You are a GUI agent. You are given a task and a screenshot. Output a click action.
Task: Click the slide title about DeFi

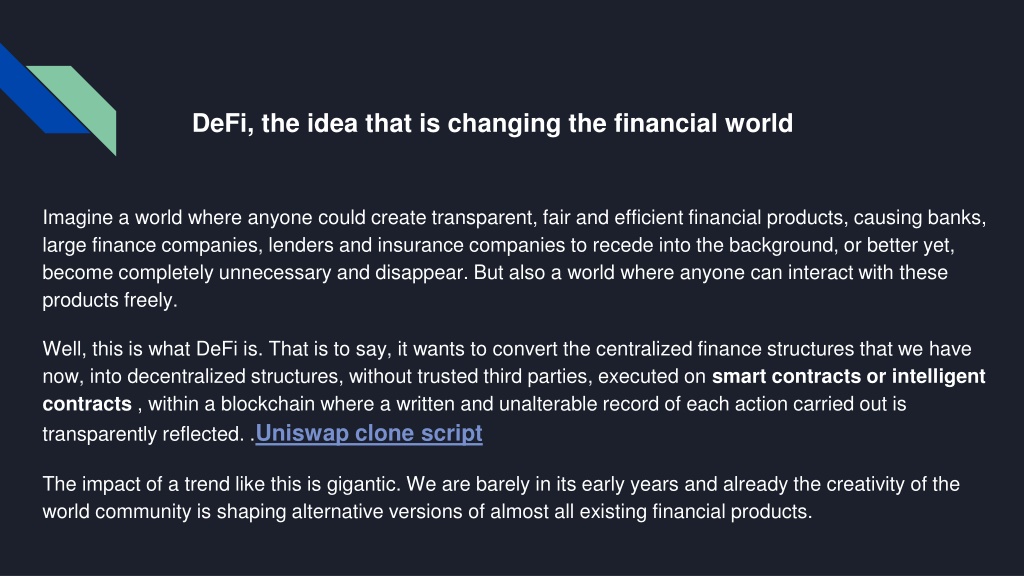click(x=492, y=123)
